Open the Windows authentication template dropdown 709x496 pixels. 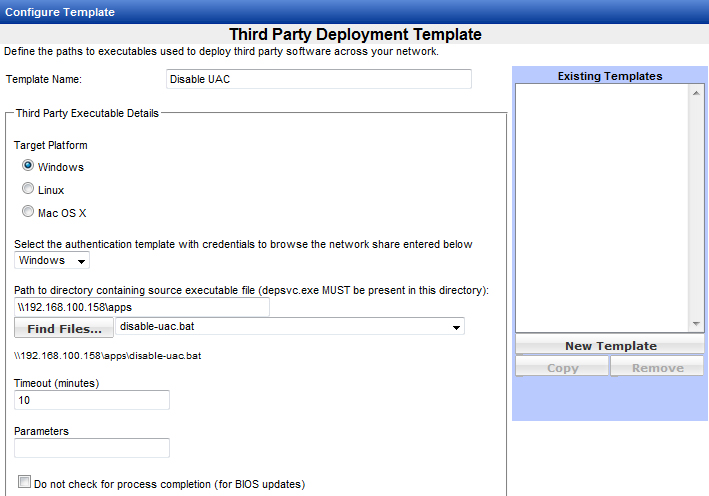53,261
